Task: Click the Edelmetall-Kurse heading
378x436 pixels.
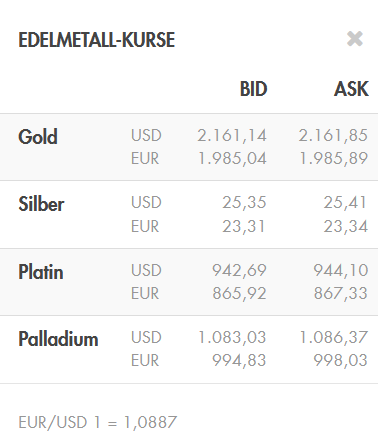Action: tap(97, 40)
